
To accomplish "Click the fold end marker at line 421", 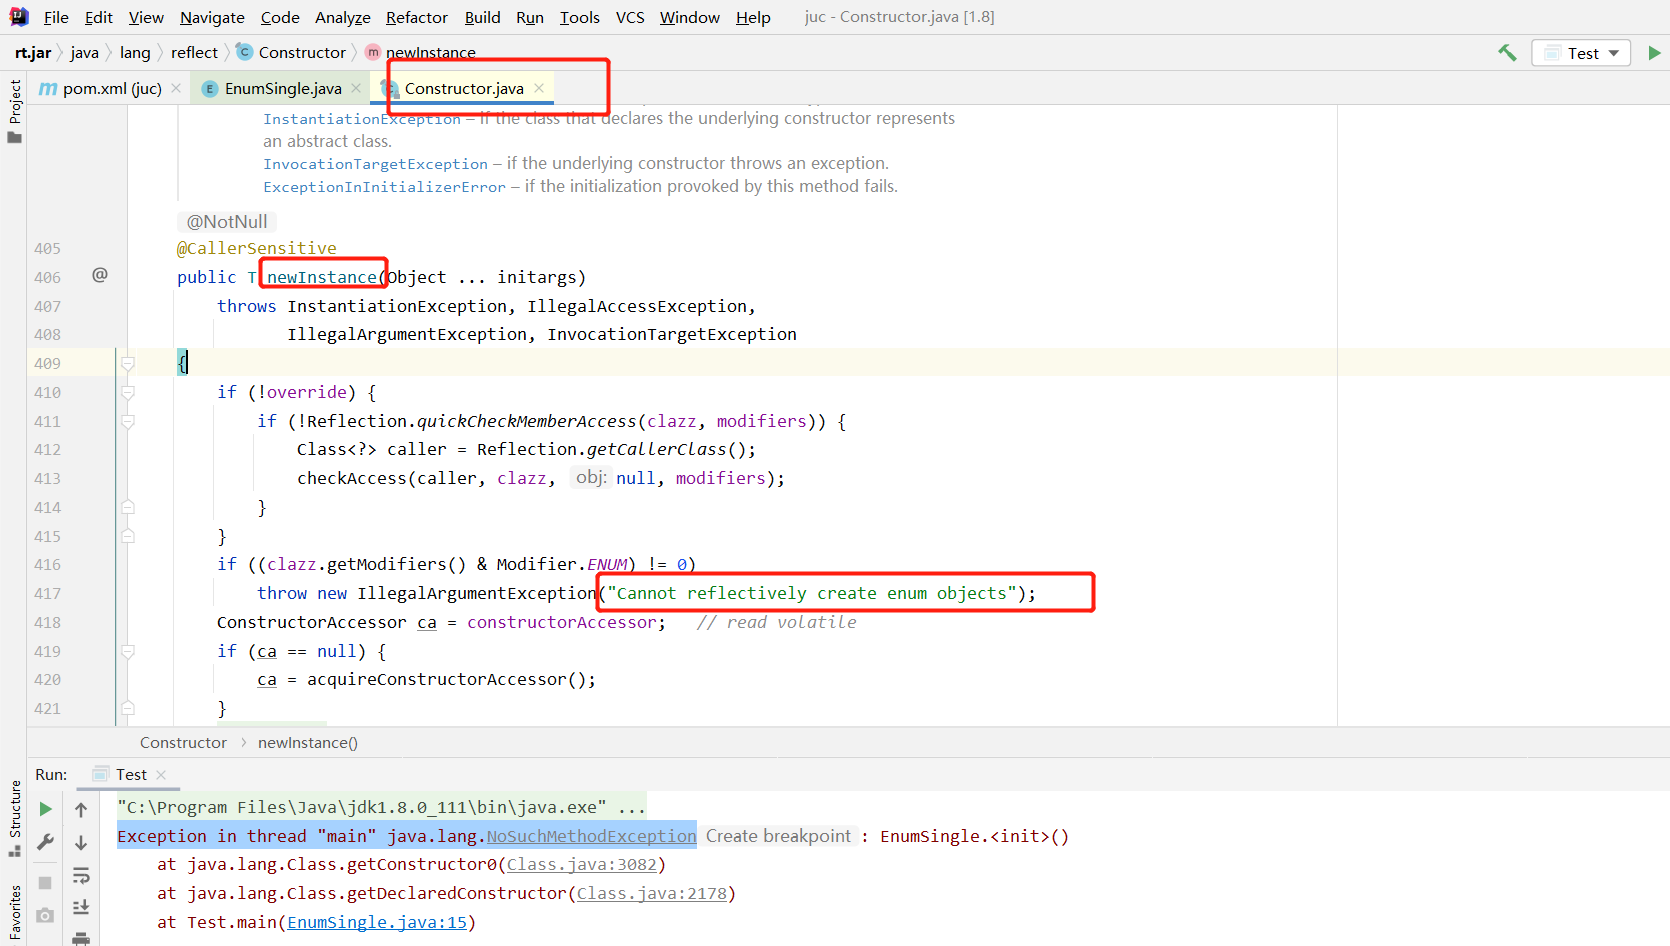I will tap(128, 708).
